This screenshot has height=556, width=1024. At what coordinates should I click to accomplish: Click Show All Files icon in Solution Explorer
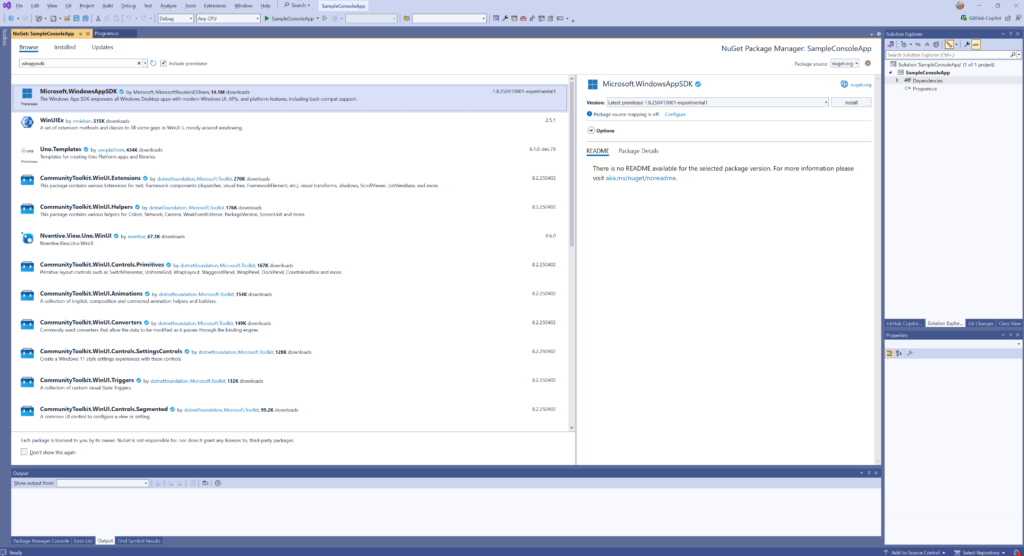[936, 44]
